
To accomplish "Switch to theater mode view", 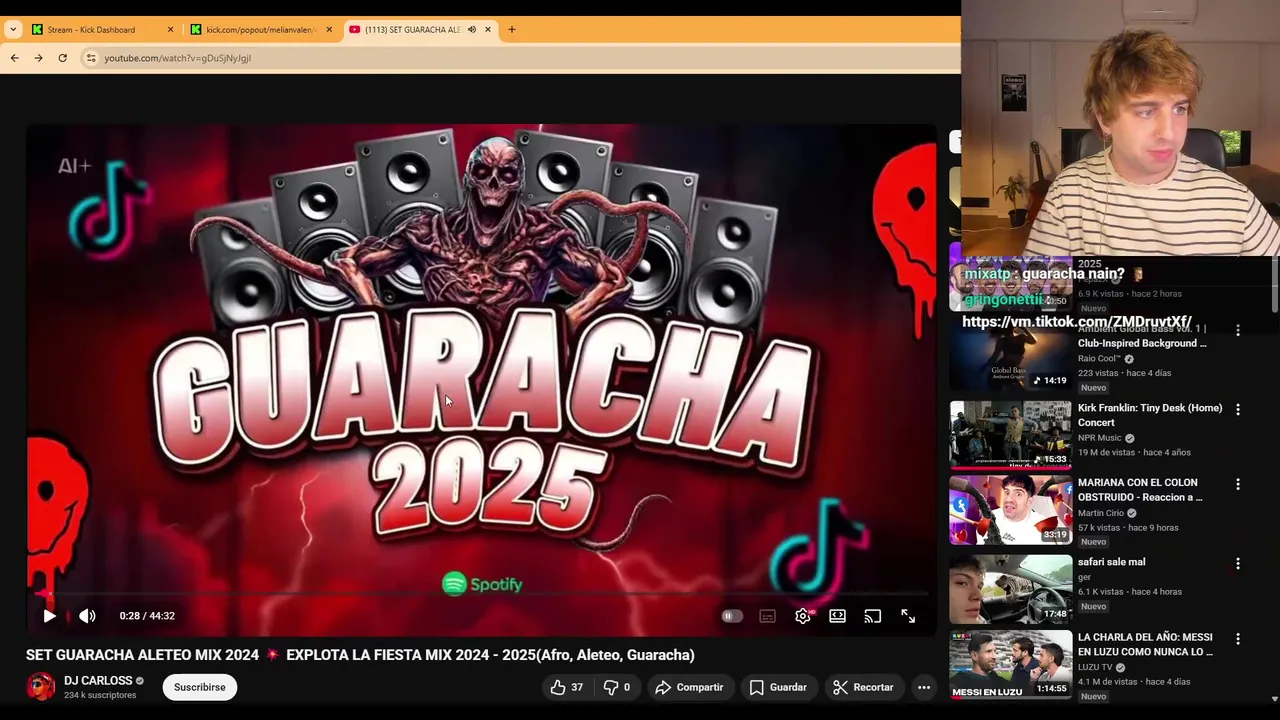I will (x=837, y=616).
